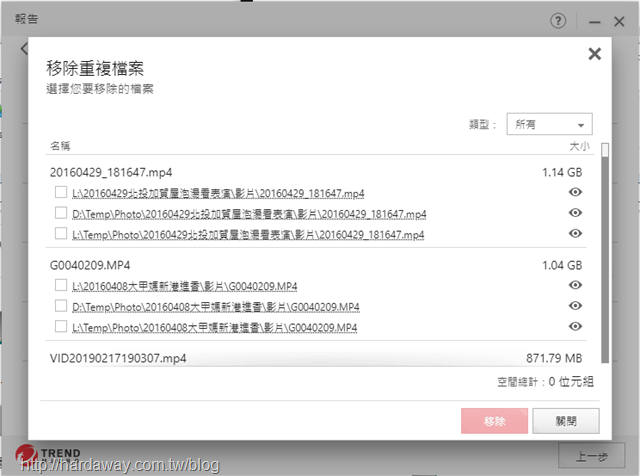Preview L:\Temp\Photo G0040209.MP4 with eye icon

(575, 326)
